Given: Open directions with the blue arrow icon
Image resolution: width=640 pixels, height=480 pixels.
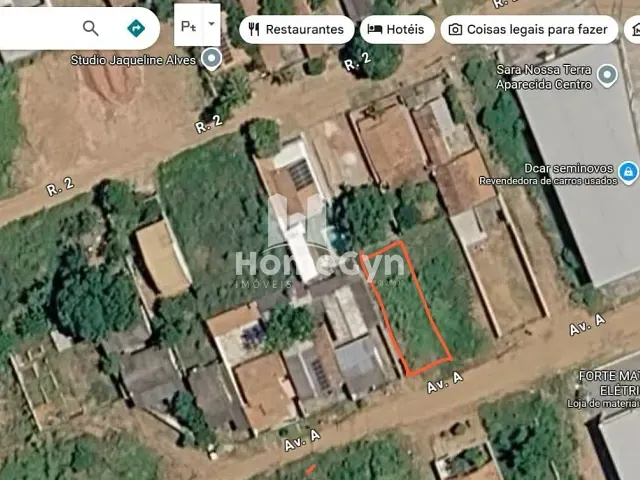Looking at the screenshot, I should (x=136, y=29).
